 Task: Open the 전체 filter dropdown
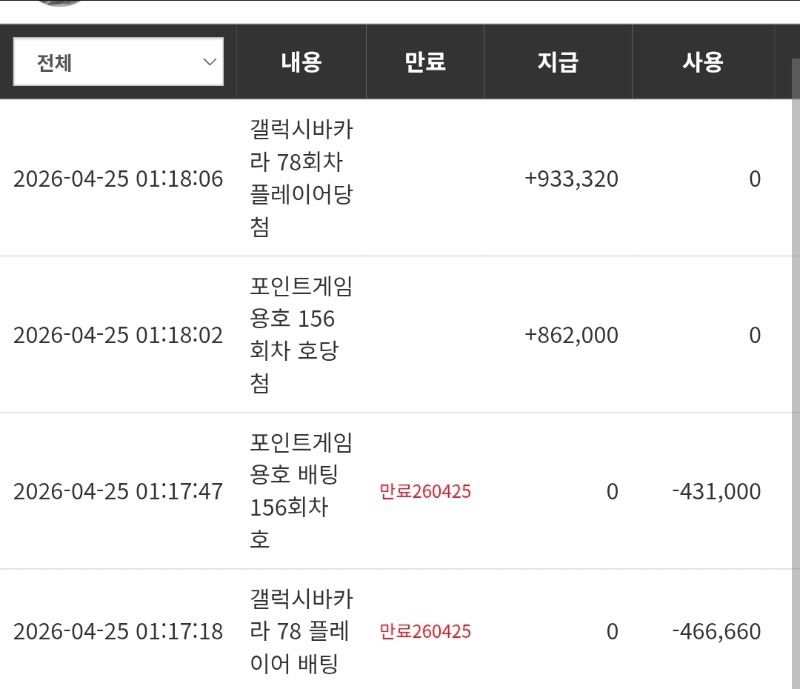(x=118, y=62)
